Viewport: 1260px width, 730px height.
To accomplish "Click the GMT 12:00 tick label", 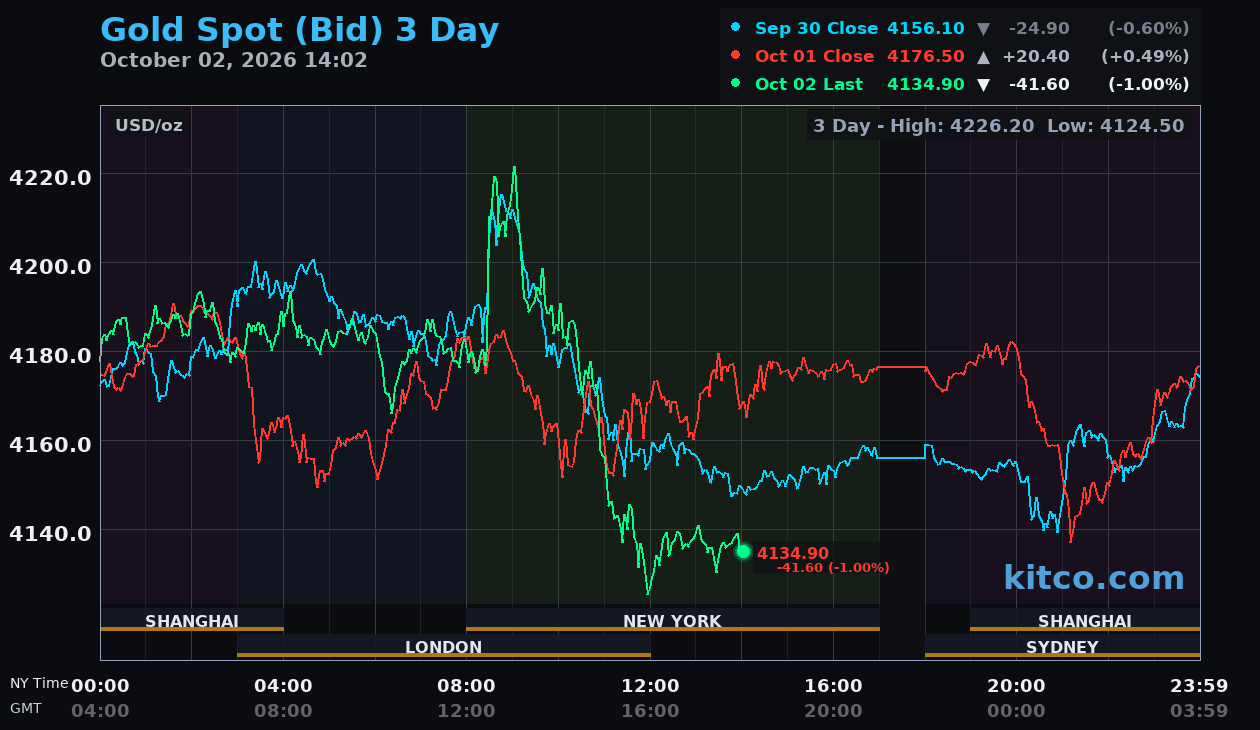I will click(466, 711).
